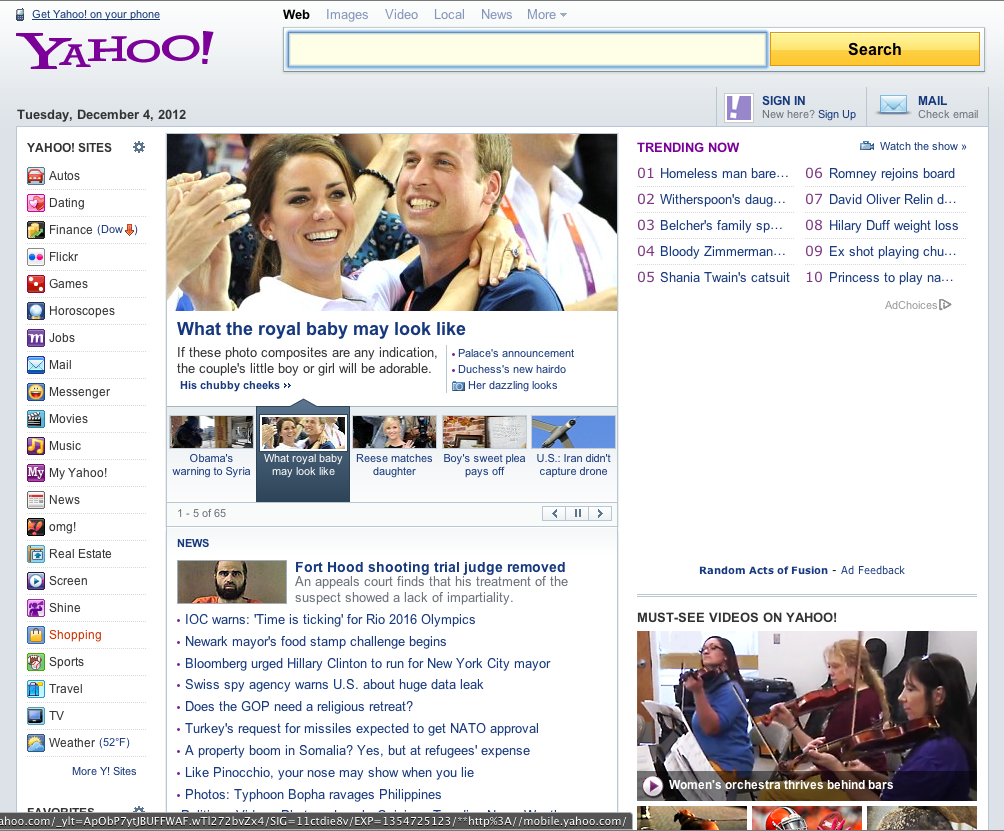Open Sports from the sidebar list
Screen dimensions: 1004x831
(67, 661)
